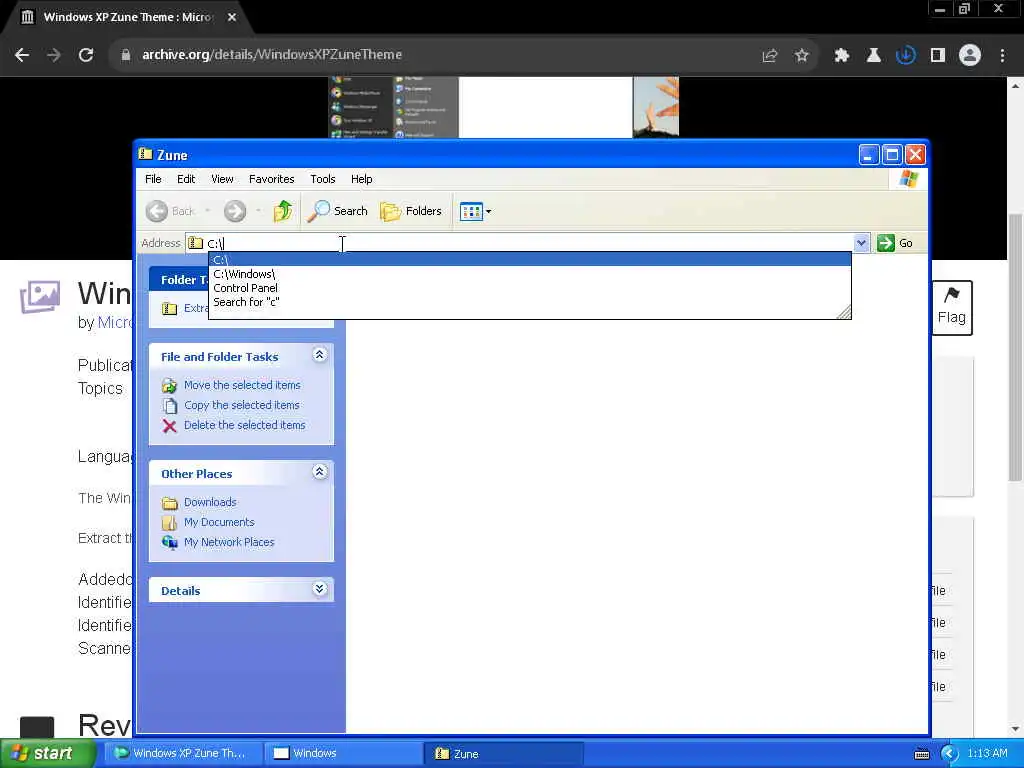Open the Favorites menu
1024x768 pixels.
(272, 179)
